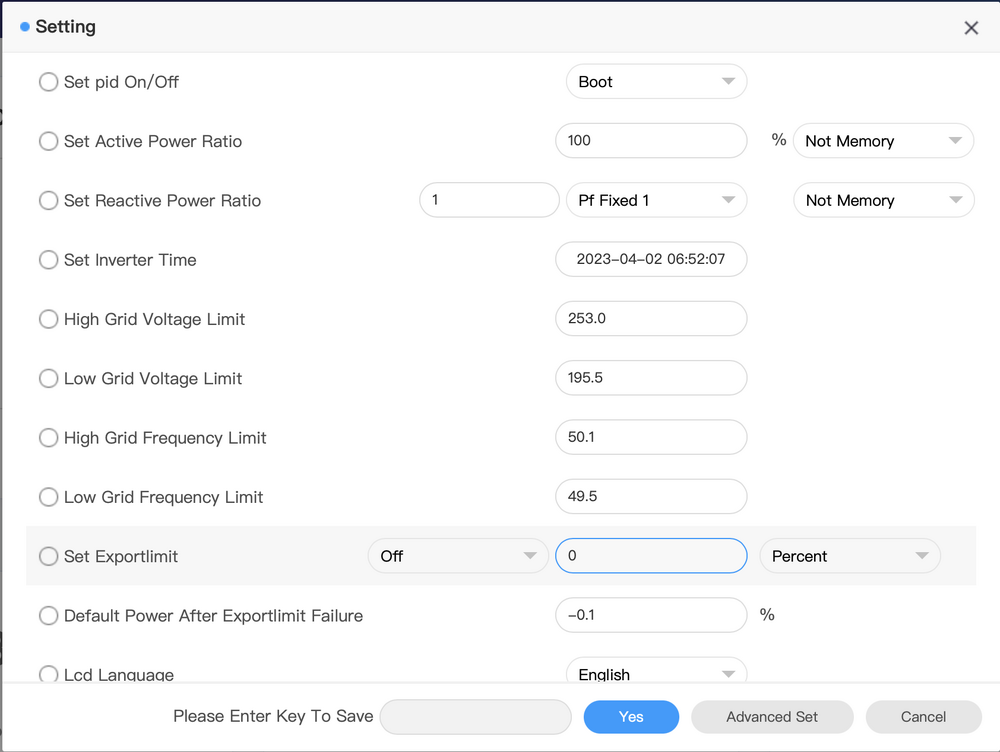The image size is (1000, 752).
Task: Select High Grid Voltage Limit radio button
Action: [x=48, y=319]
